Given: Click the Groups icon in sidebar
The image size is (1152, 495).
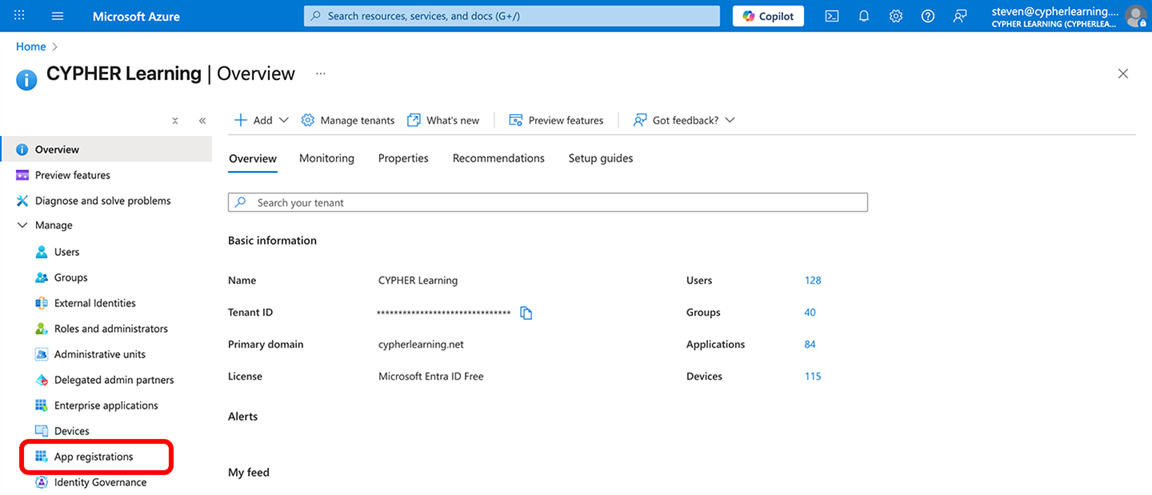Looking at the screenshot, I should pyautogui.click(x=42, y=278).
